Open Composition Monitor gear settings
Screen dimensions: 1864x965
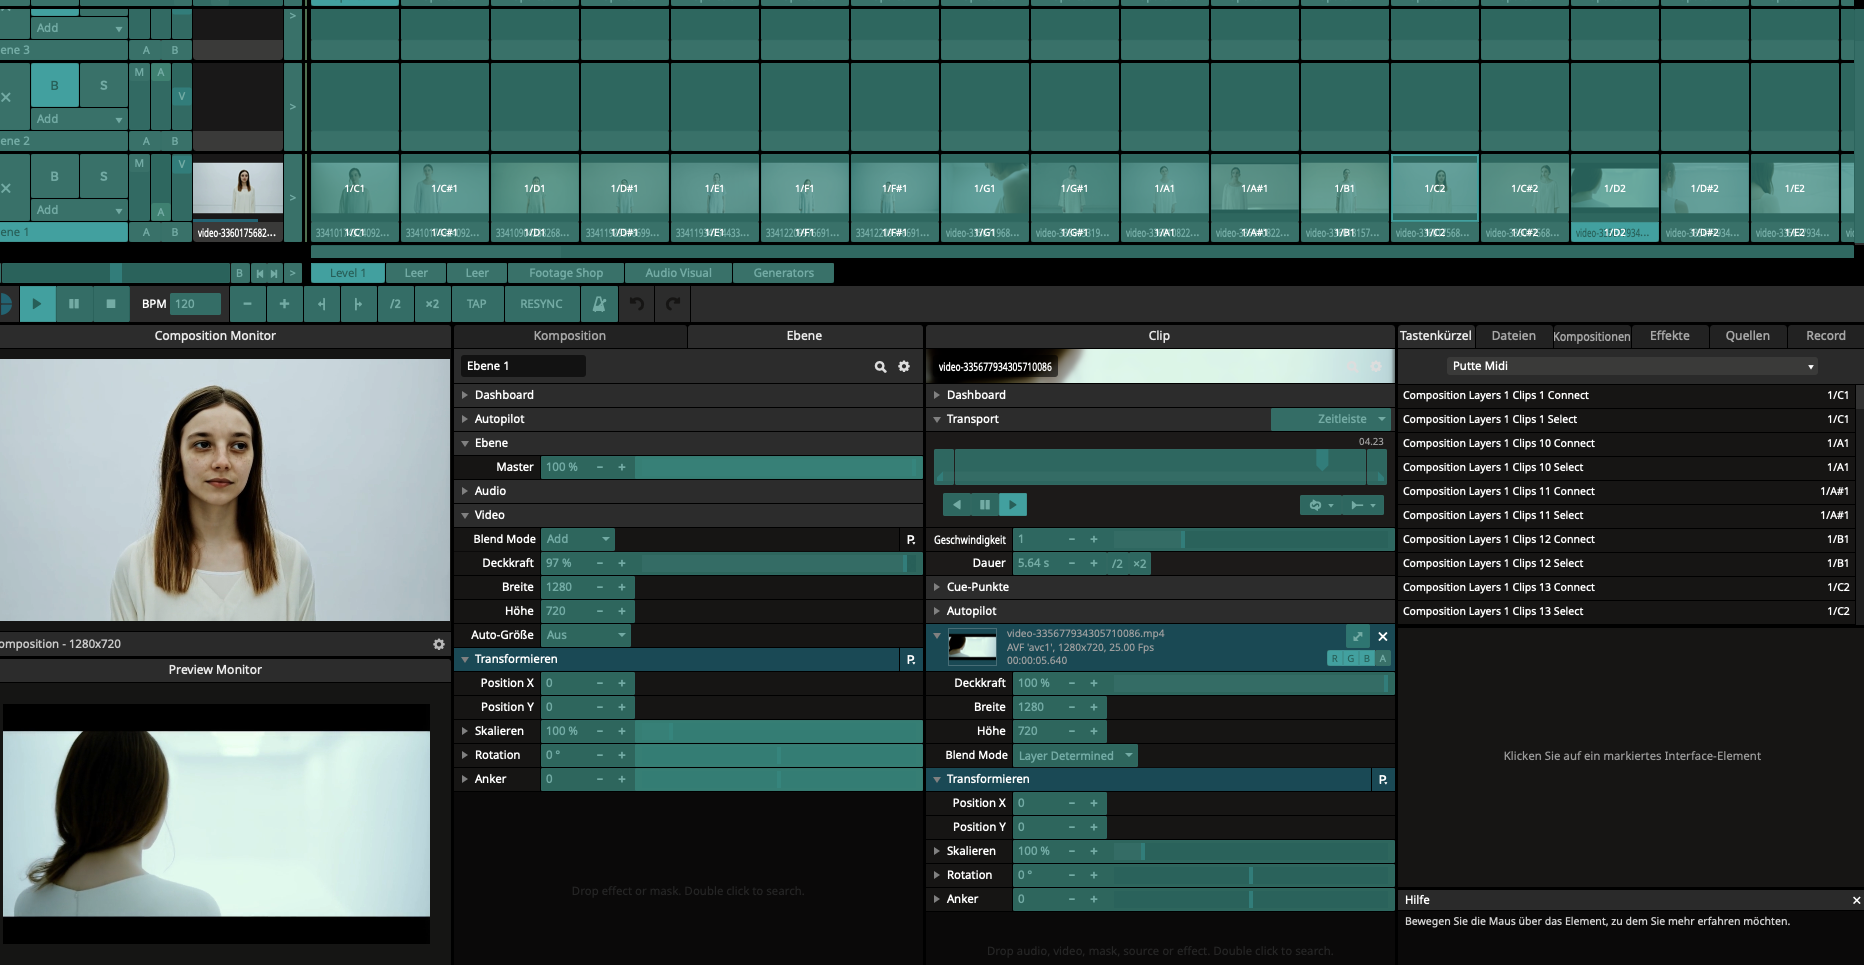tap(438, 645)
